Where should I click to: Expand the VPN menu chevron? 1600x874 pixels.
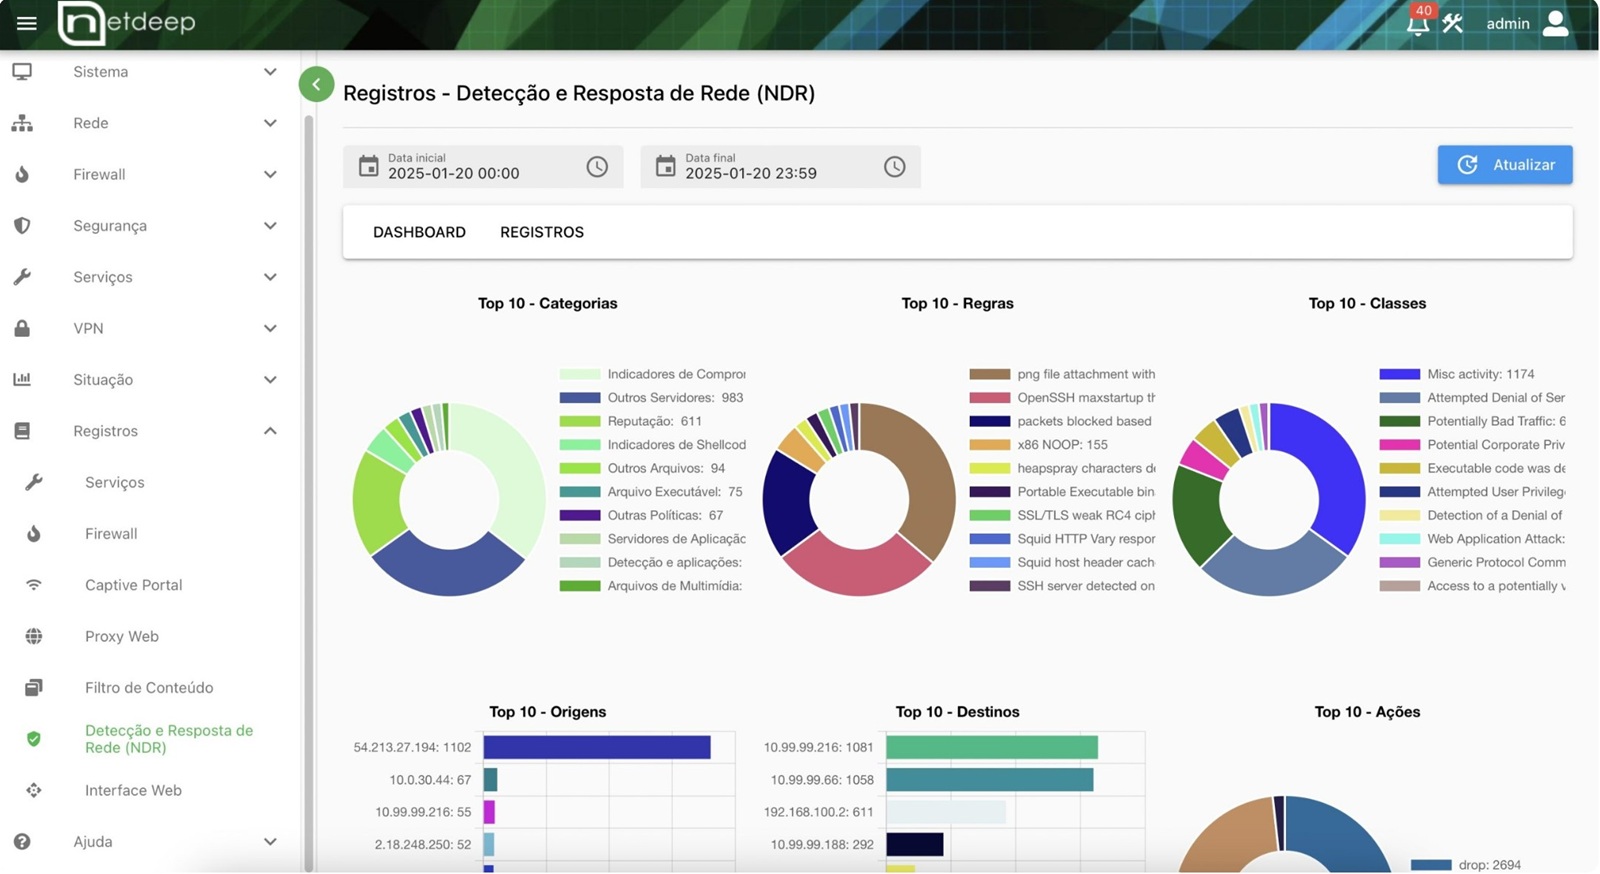click(270, 328)
